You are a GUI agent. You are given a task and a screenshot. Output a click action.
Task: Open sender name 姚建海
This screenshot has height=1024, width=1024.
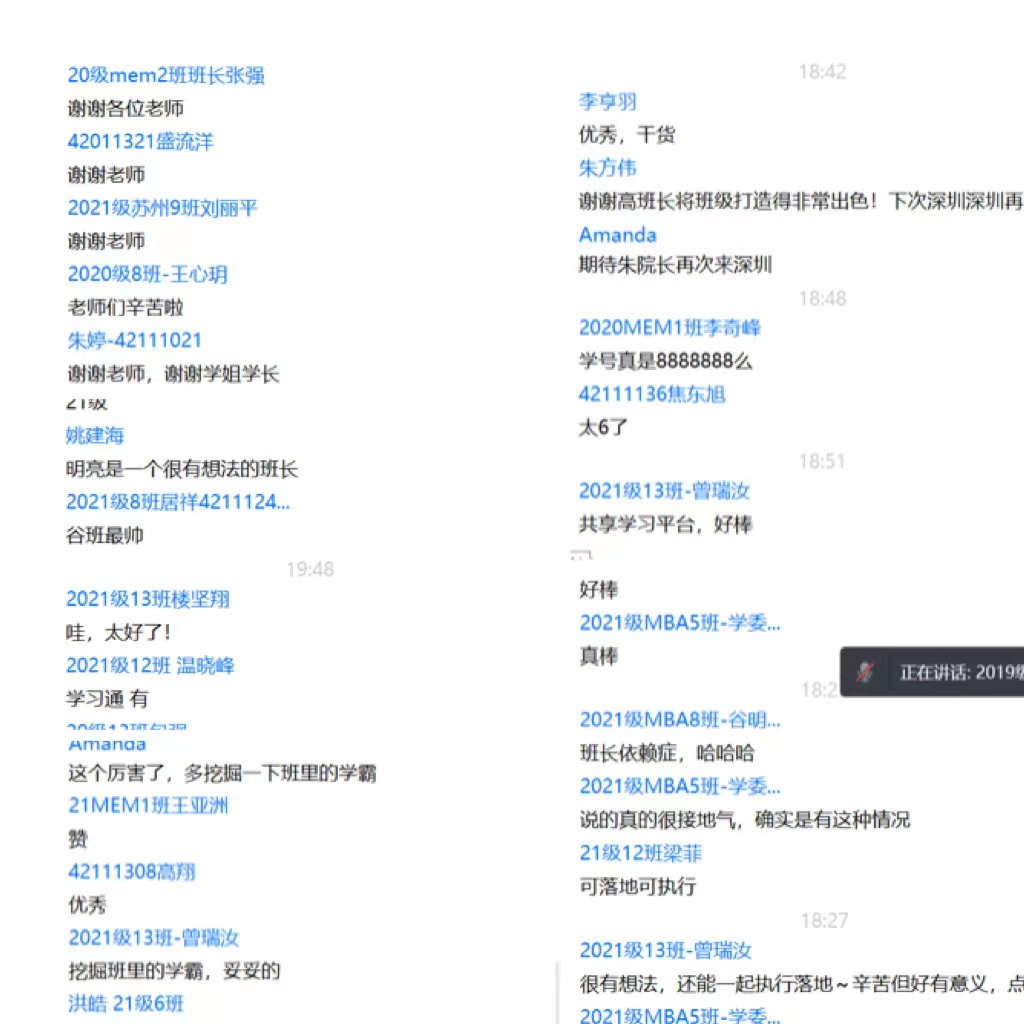click(95, 435)
